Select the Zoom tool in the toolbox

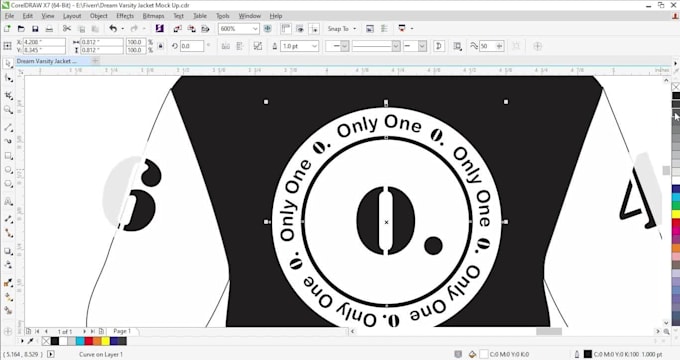pyautogui.click(x=8, y=110)
